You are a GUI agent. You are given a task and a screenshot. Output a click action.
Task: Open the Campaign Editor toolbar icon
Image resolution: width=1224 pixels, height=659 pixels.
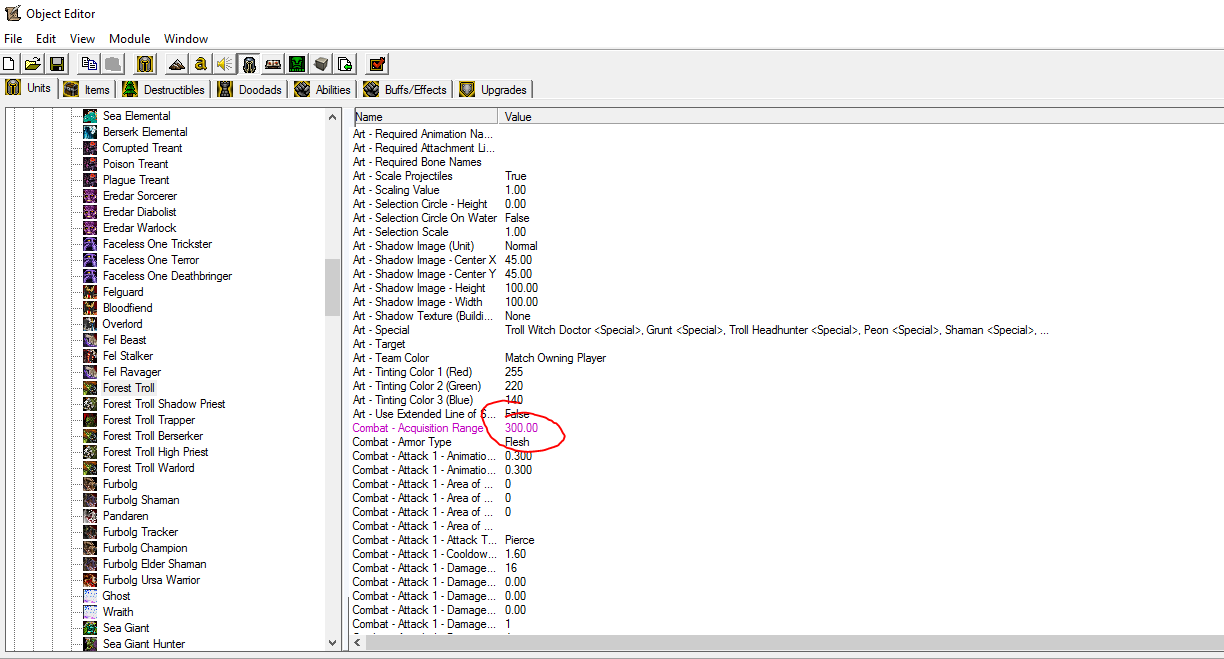[x=273, y=64]
